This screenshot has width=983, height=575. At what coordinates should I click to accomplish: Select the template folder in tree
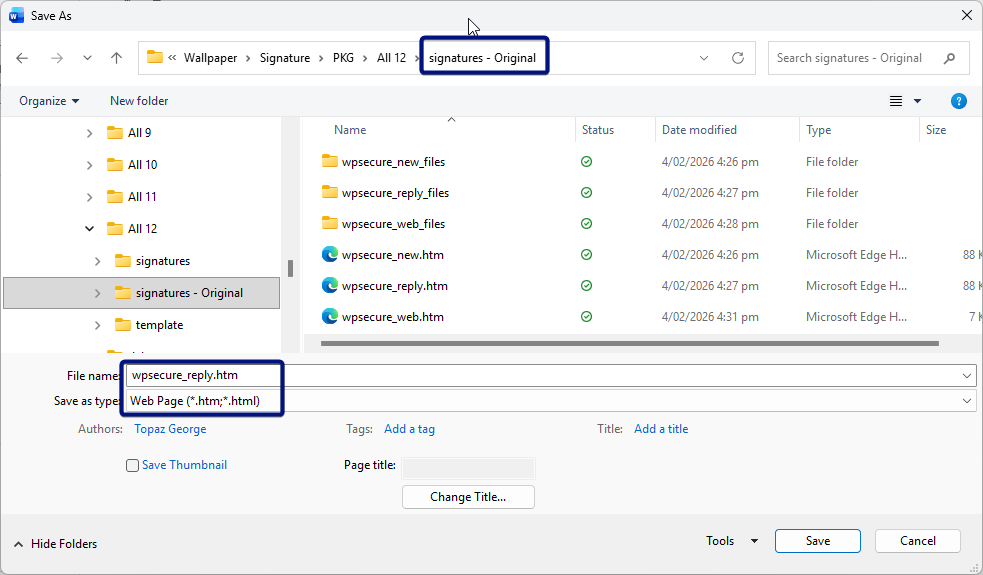pyautogui.click(x=159, y=325)
